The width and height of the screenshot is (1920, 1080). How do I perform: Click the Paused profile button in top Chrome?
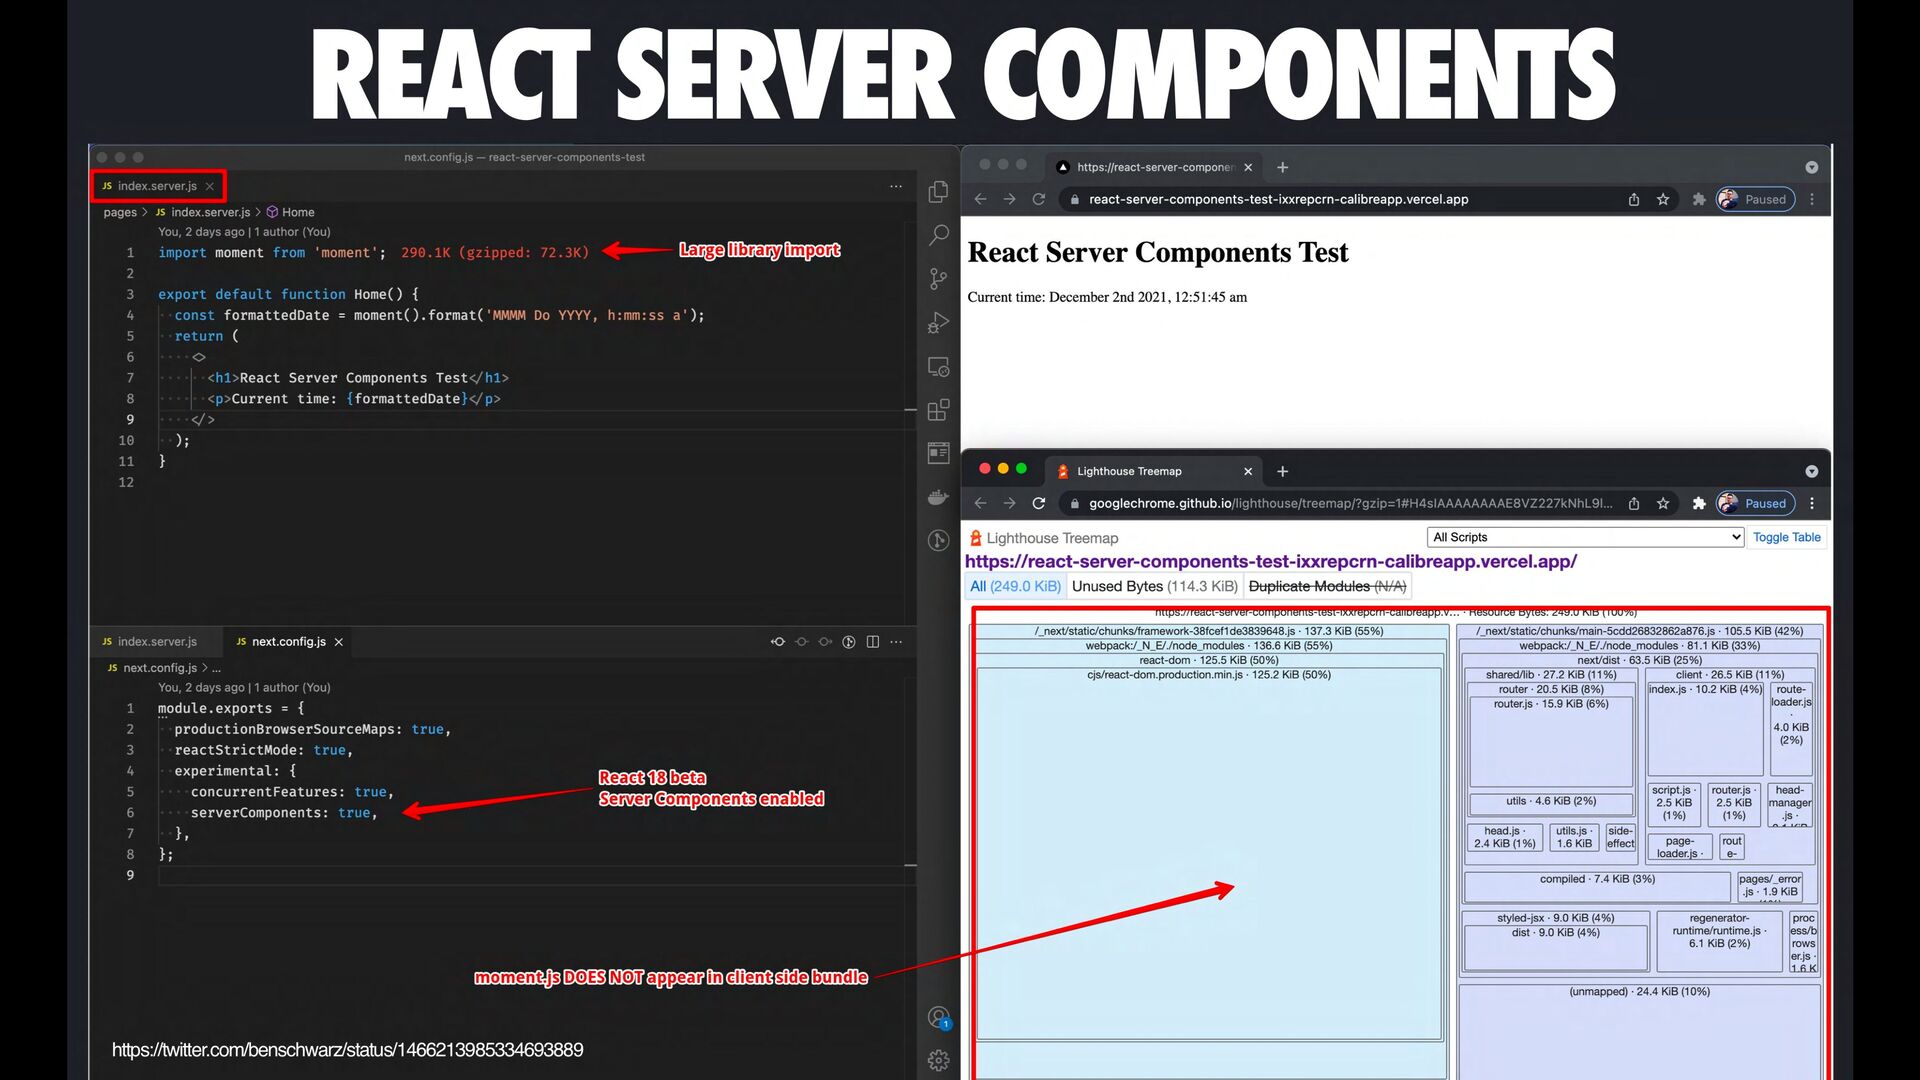(x=1755, y=199)
